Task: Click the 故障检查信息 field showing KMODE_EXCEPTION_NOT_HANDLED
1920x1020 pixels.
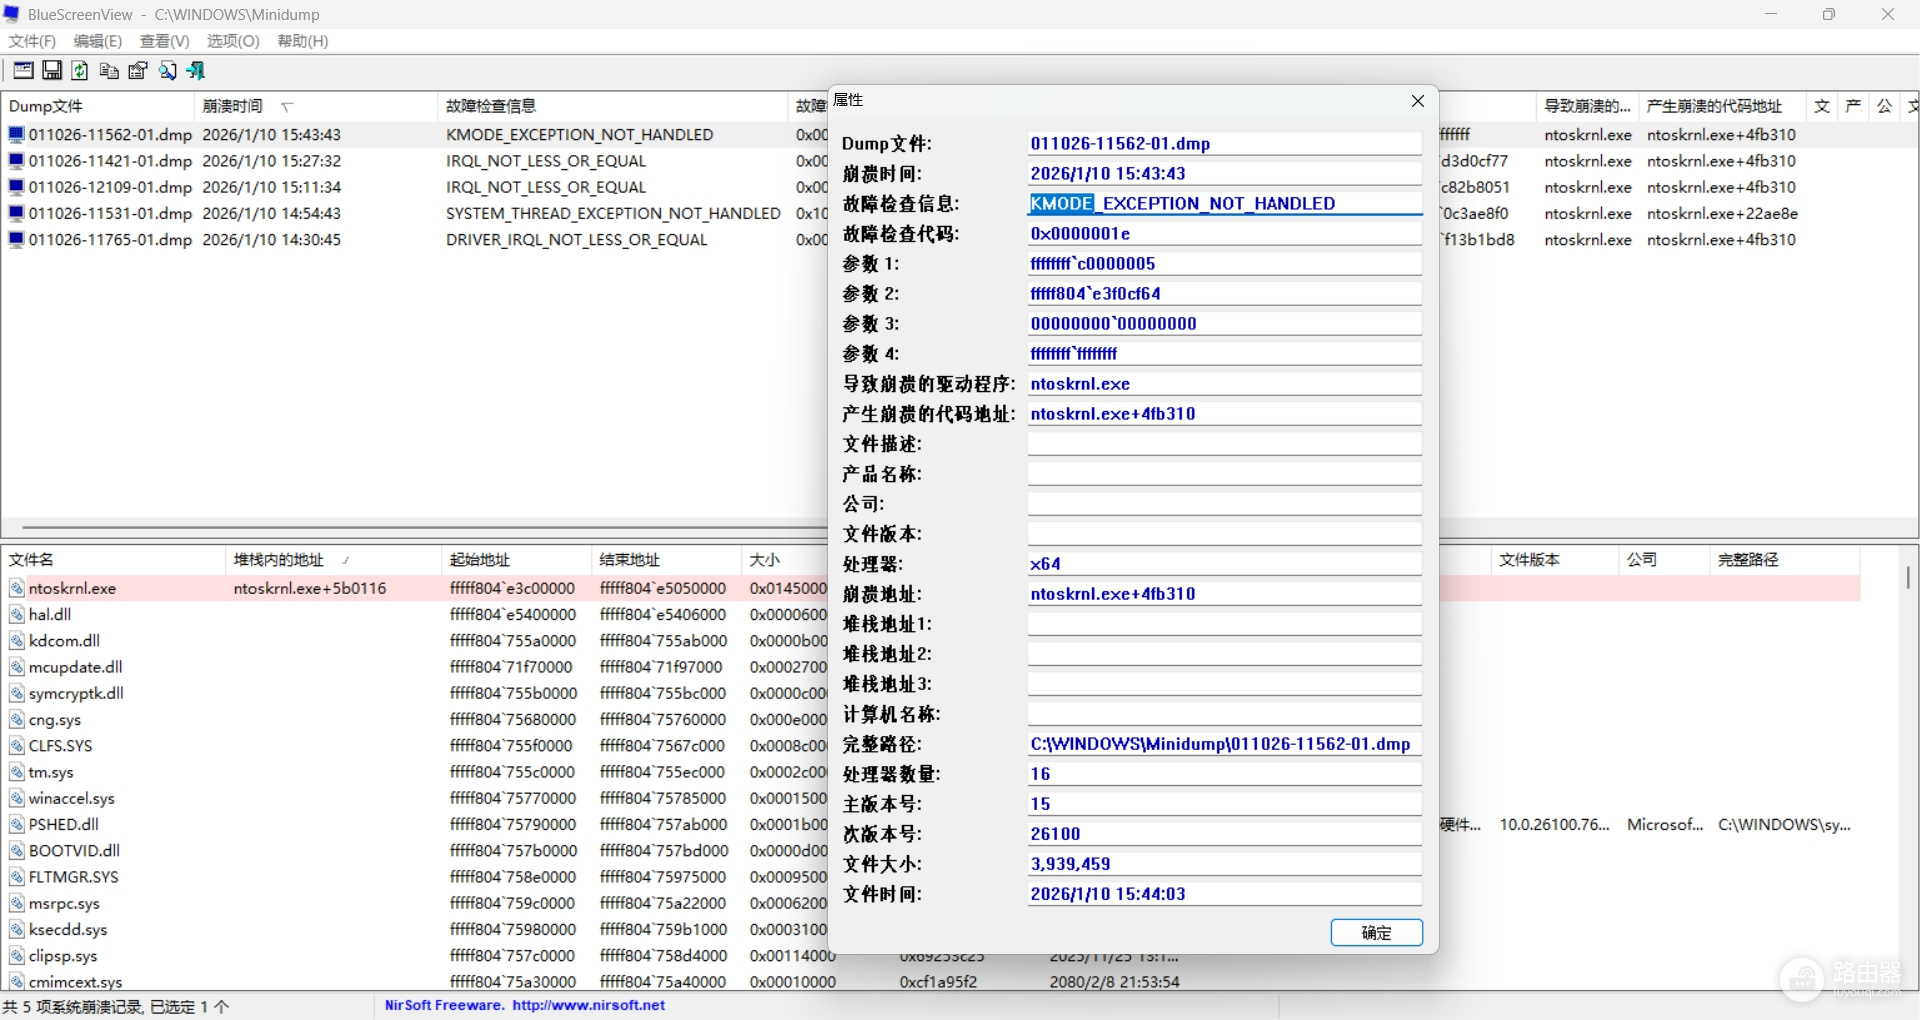Action: 1225,204
